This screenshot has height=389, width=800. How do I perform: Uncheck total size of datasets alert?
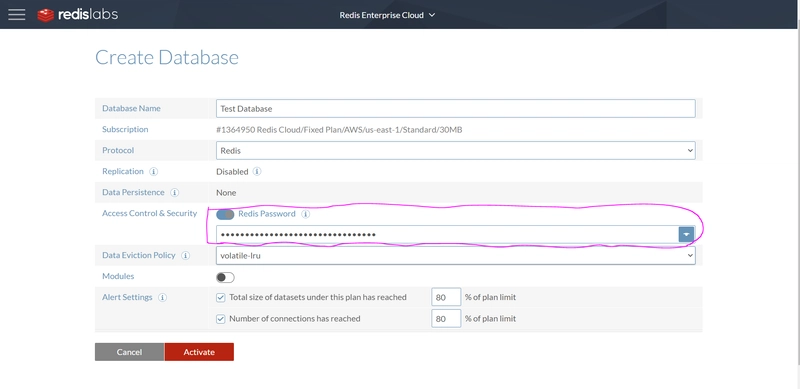221,297
